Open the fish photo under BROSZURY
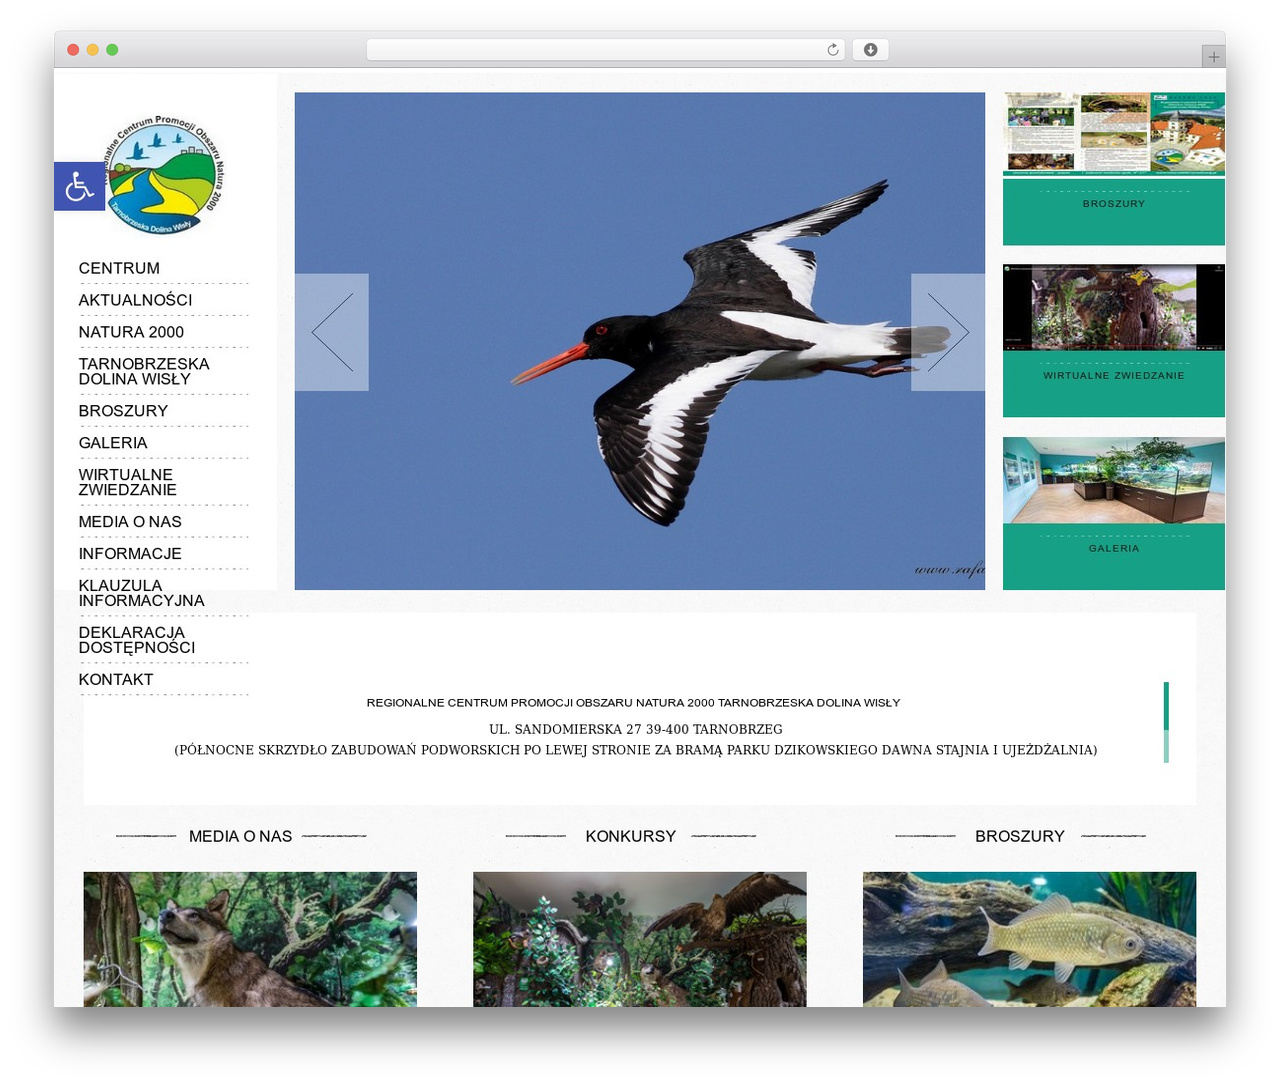This screenshot has width=1280, height=1084. click(x=1029, y=939)
